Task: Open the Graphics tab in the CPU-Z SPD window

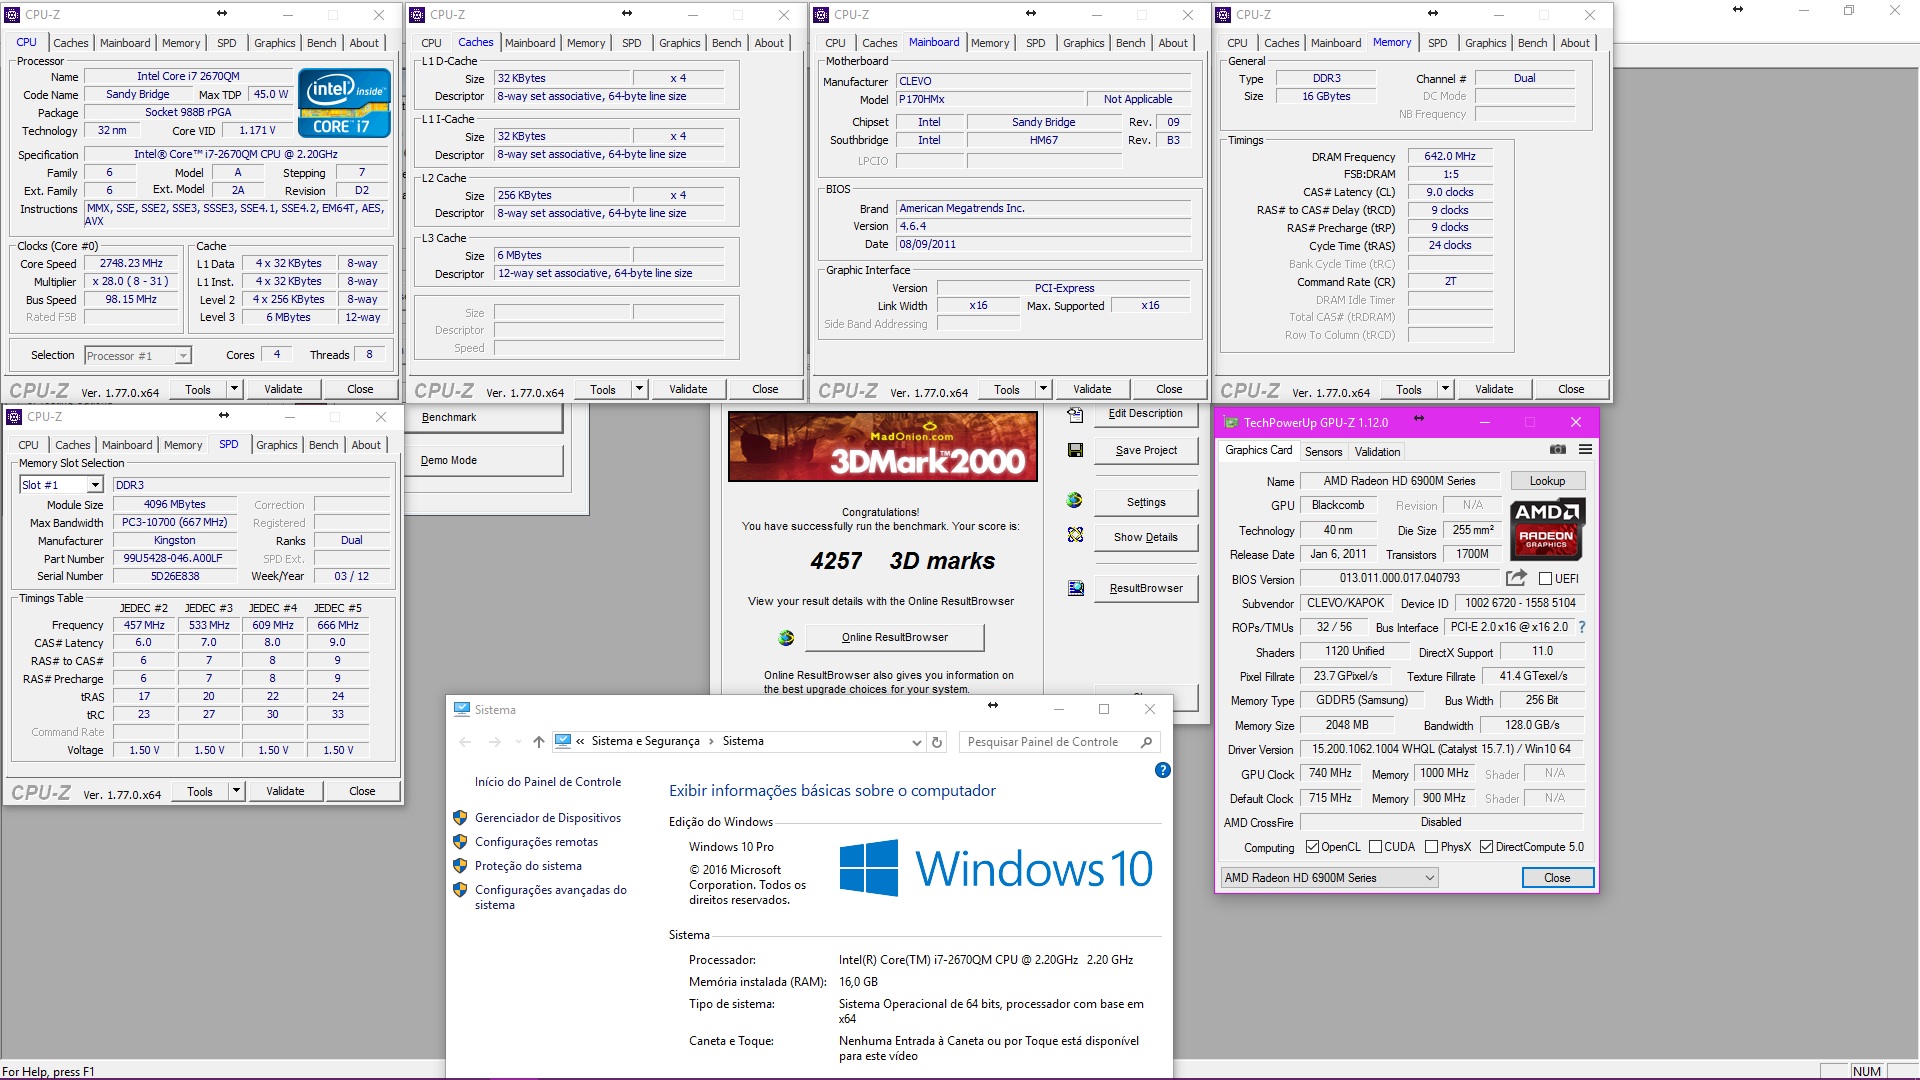Action: pyautogui.click(x=277, y=445)
